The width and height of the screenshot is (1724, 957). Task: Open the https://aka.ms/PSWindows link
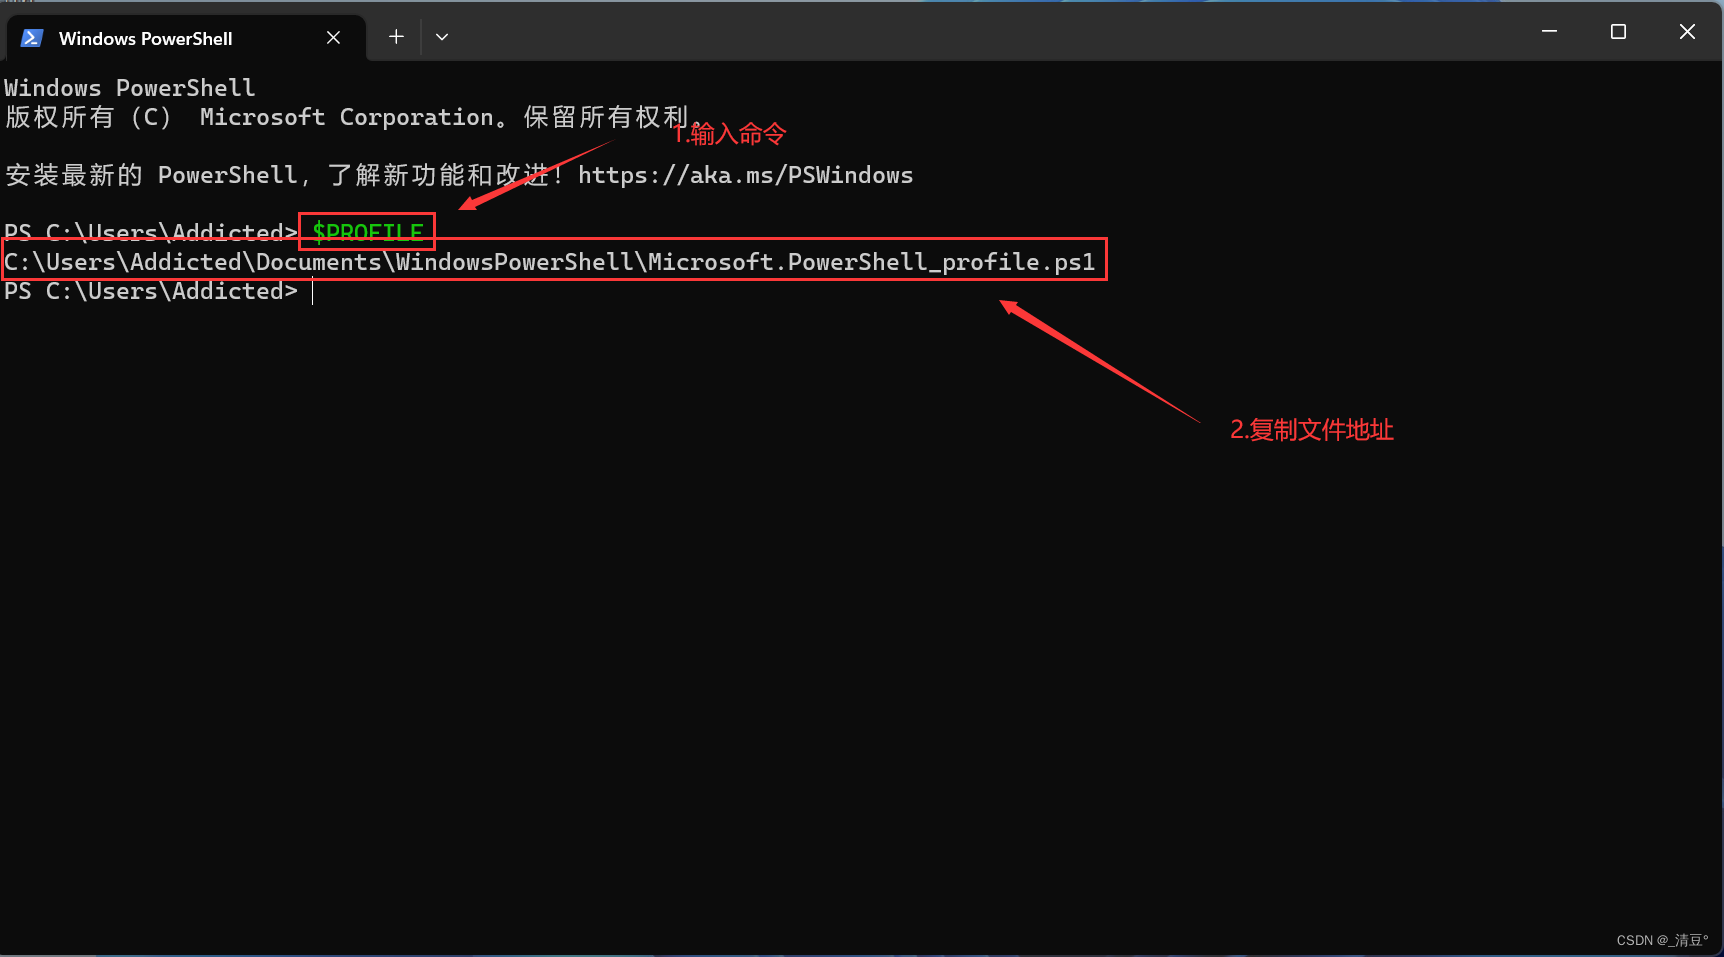[745, 175]
